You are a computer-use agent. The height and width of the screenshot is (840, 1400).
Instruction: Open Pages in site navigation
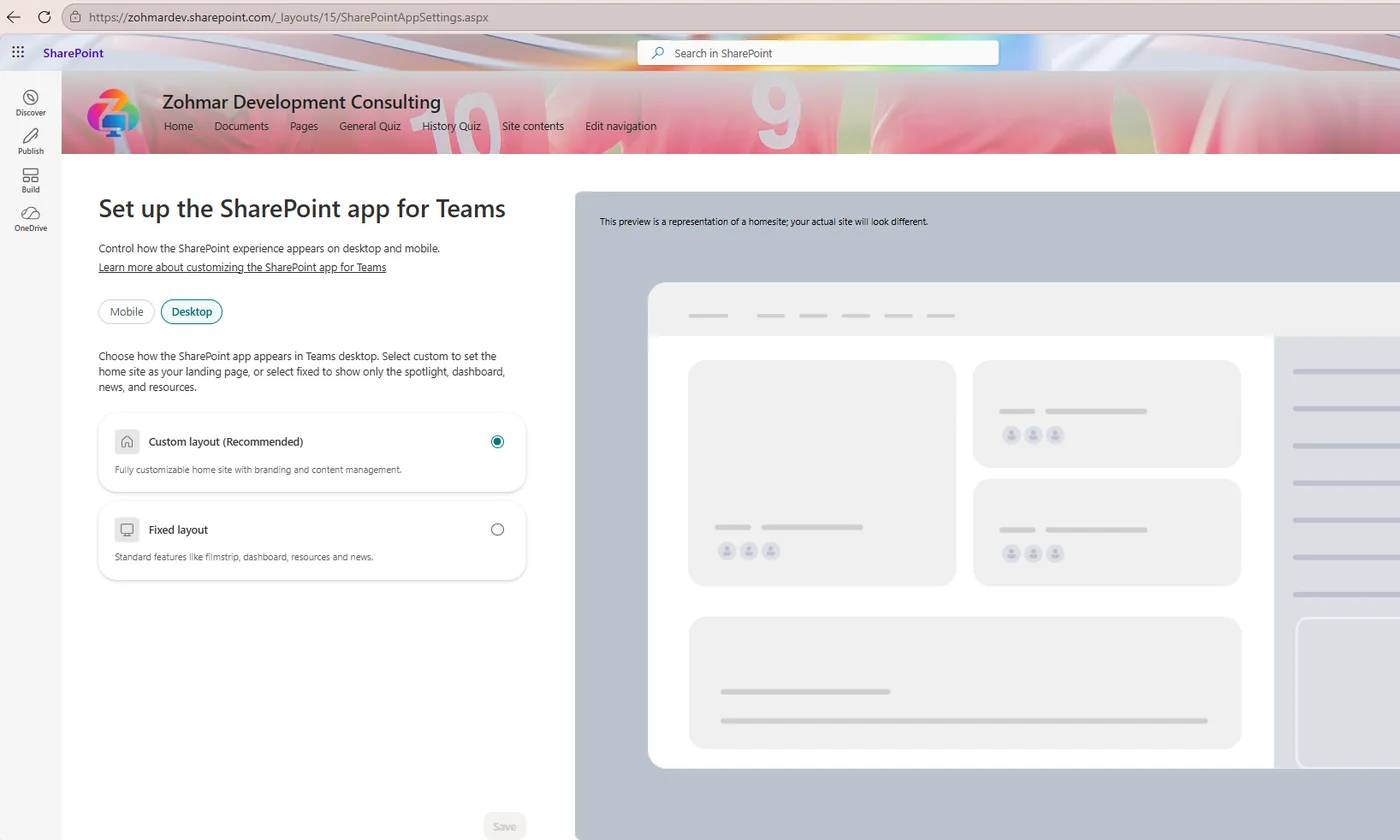click(x=304, y=126)
